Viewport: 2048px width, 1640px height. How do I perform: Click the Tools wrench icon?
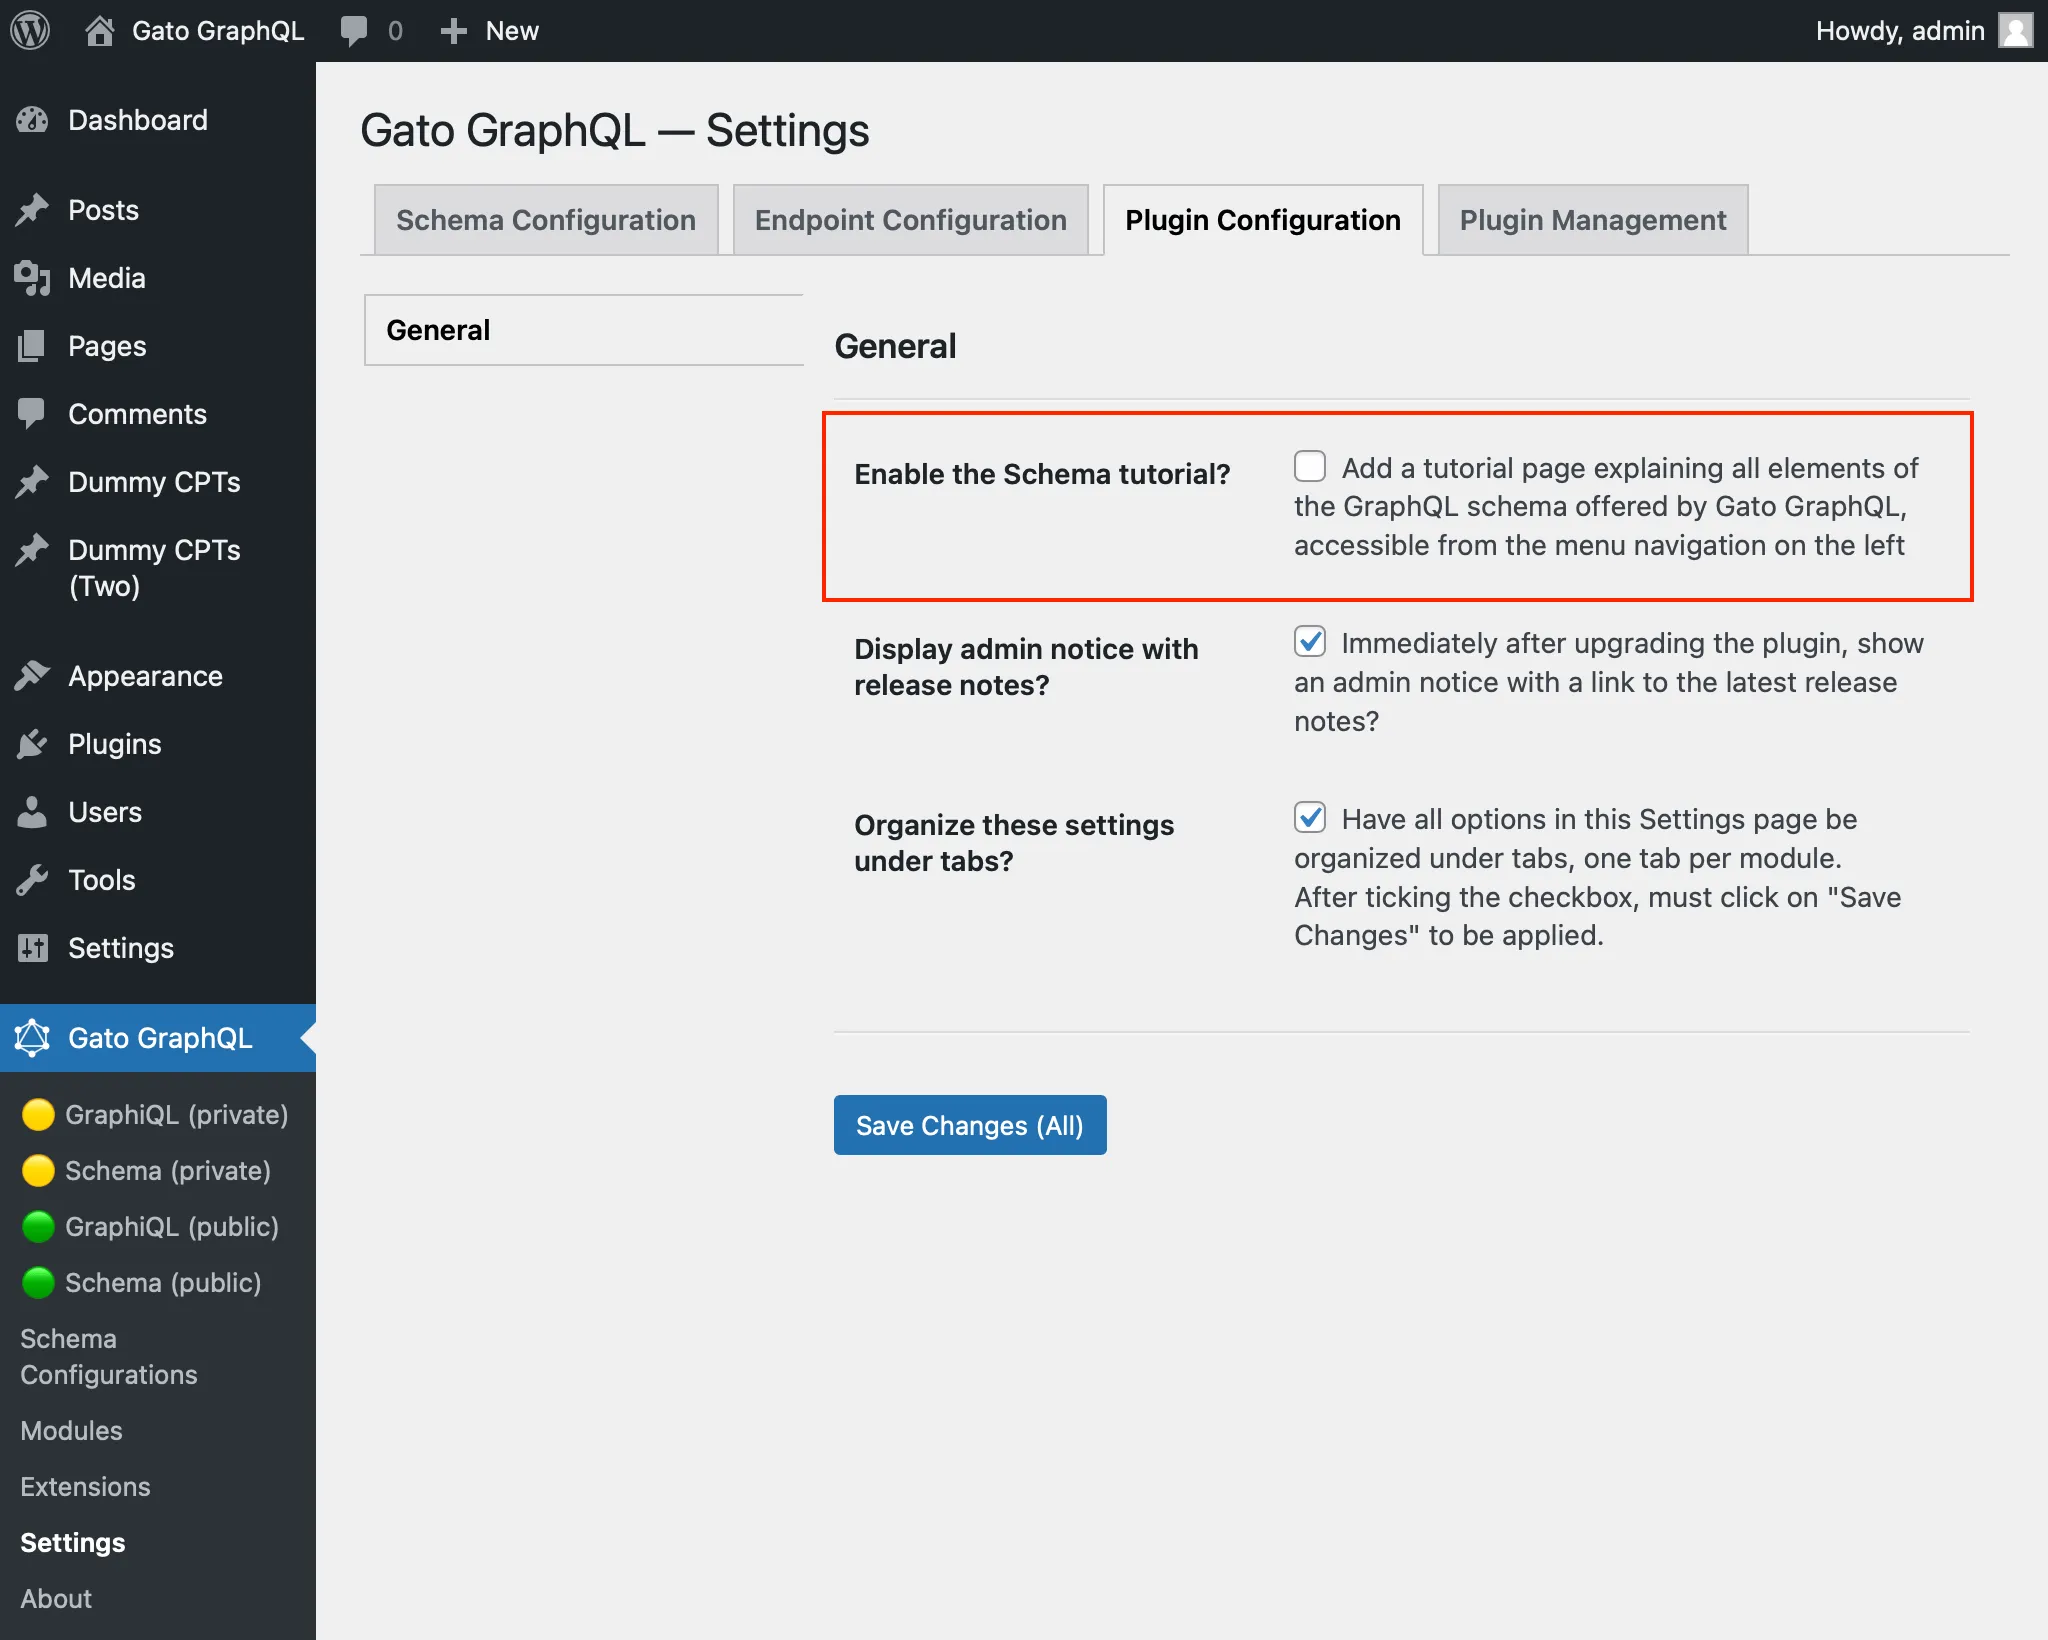(32, 880)
